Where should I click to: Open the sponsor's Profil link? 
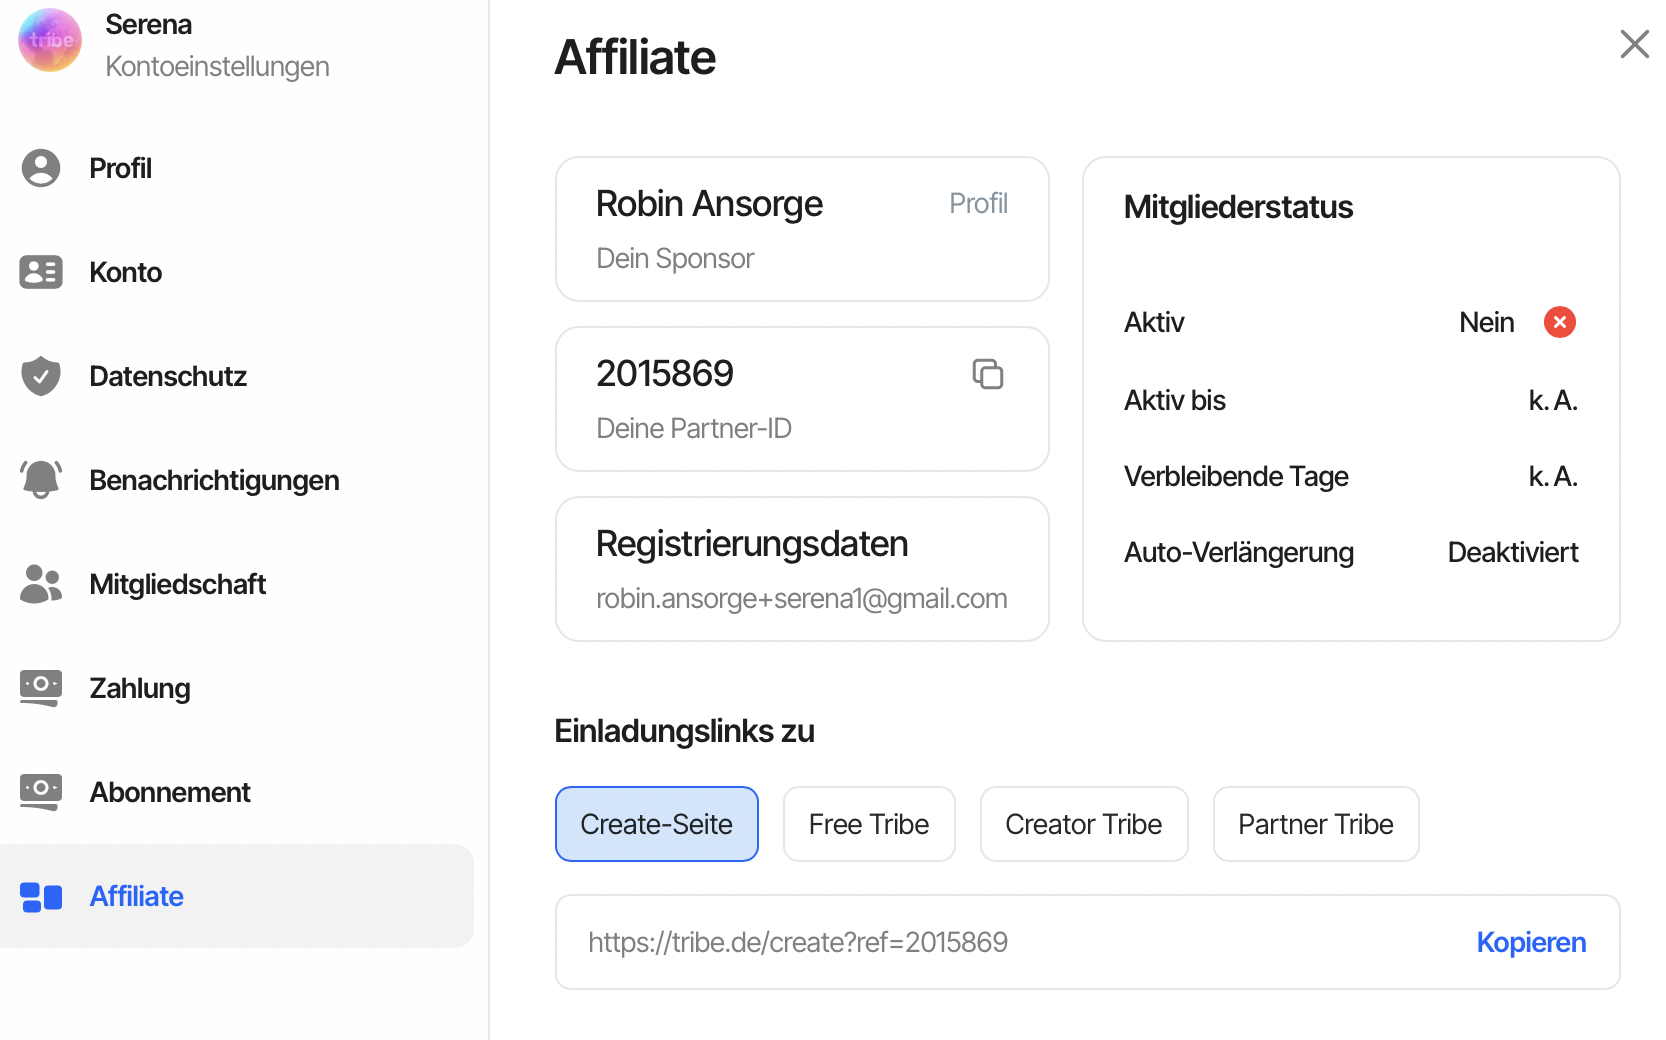[x=978, y=204]
